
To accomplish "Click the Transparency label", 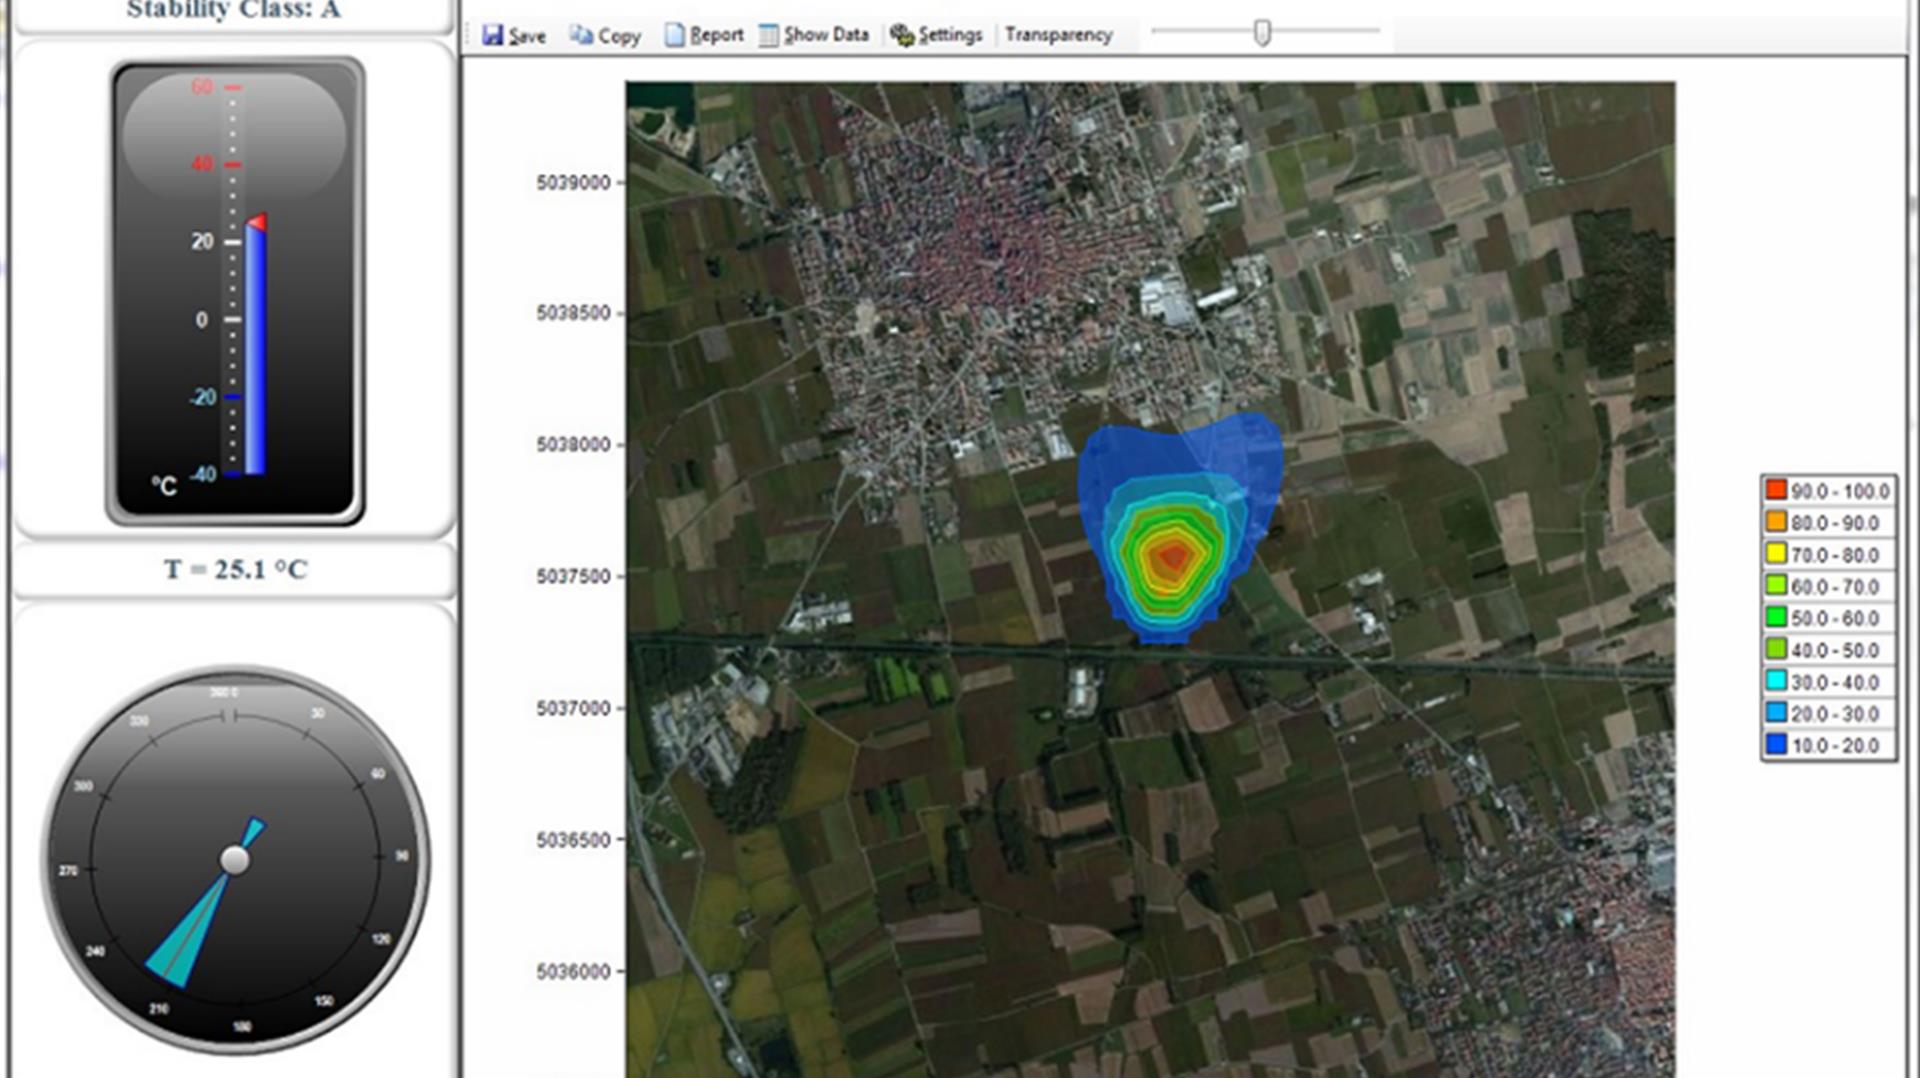I will tap(1058, 35).
